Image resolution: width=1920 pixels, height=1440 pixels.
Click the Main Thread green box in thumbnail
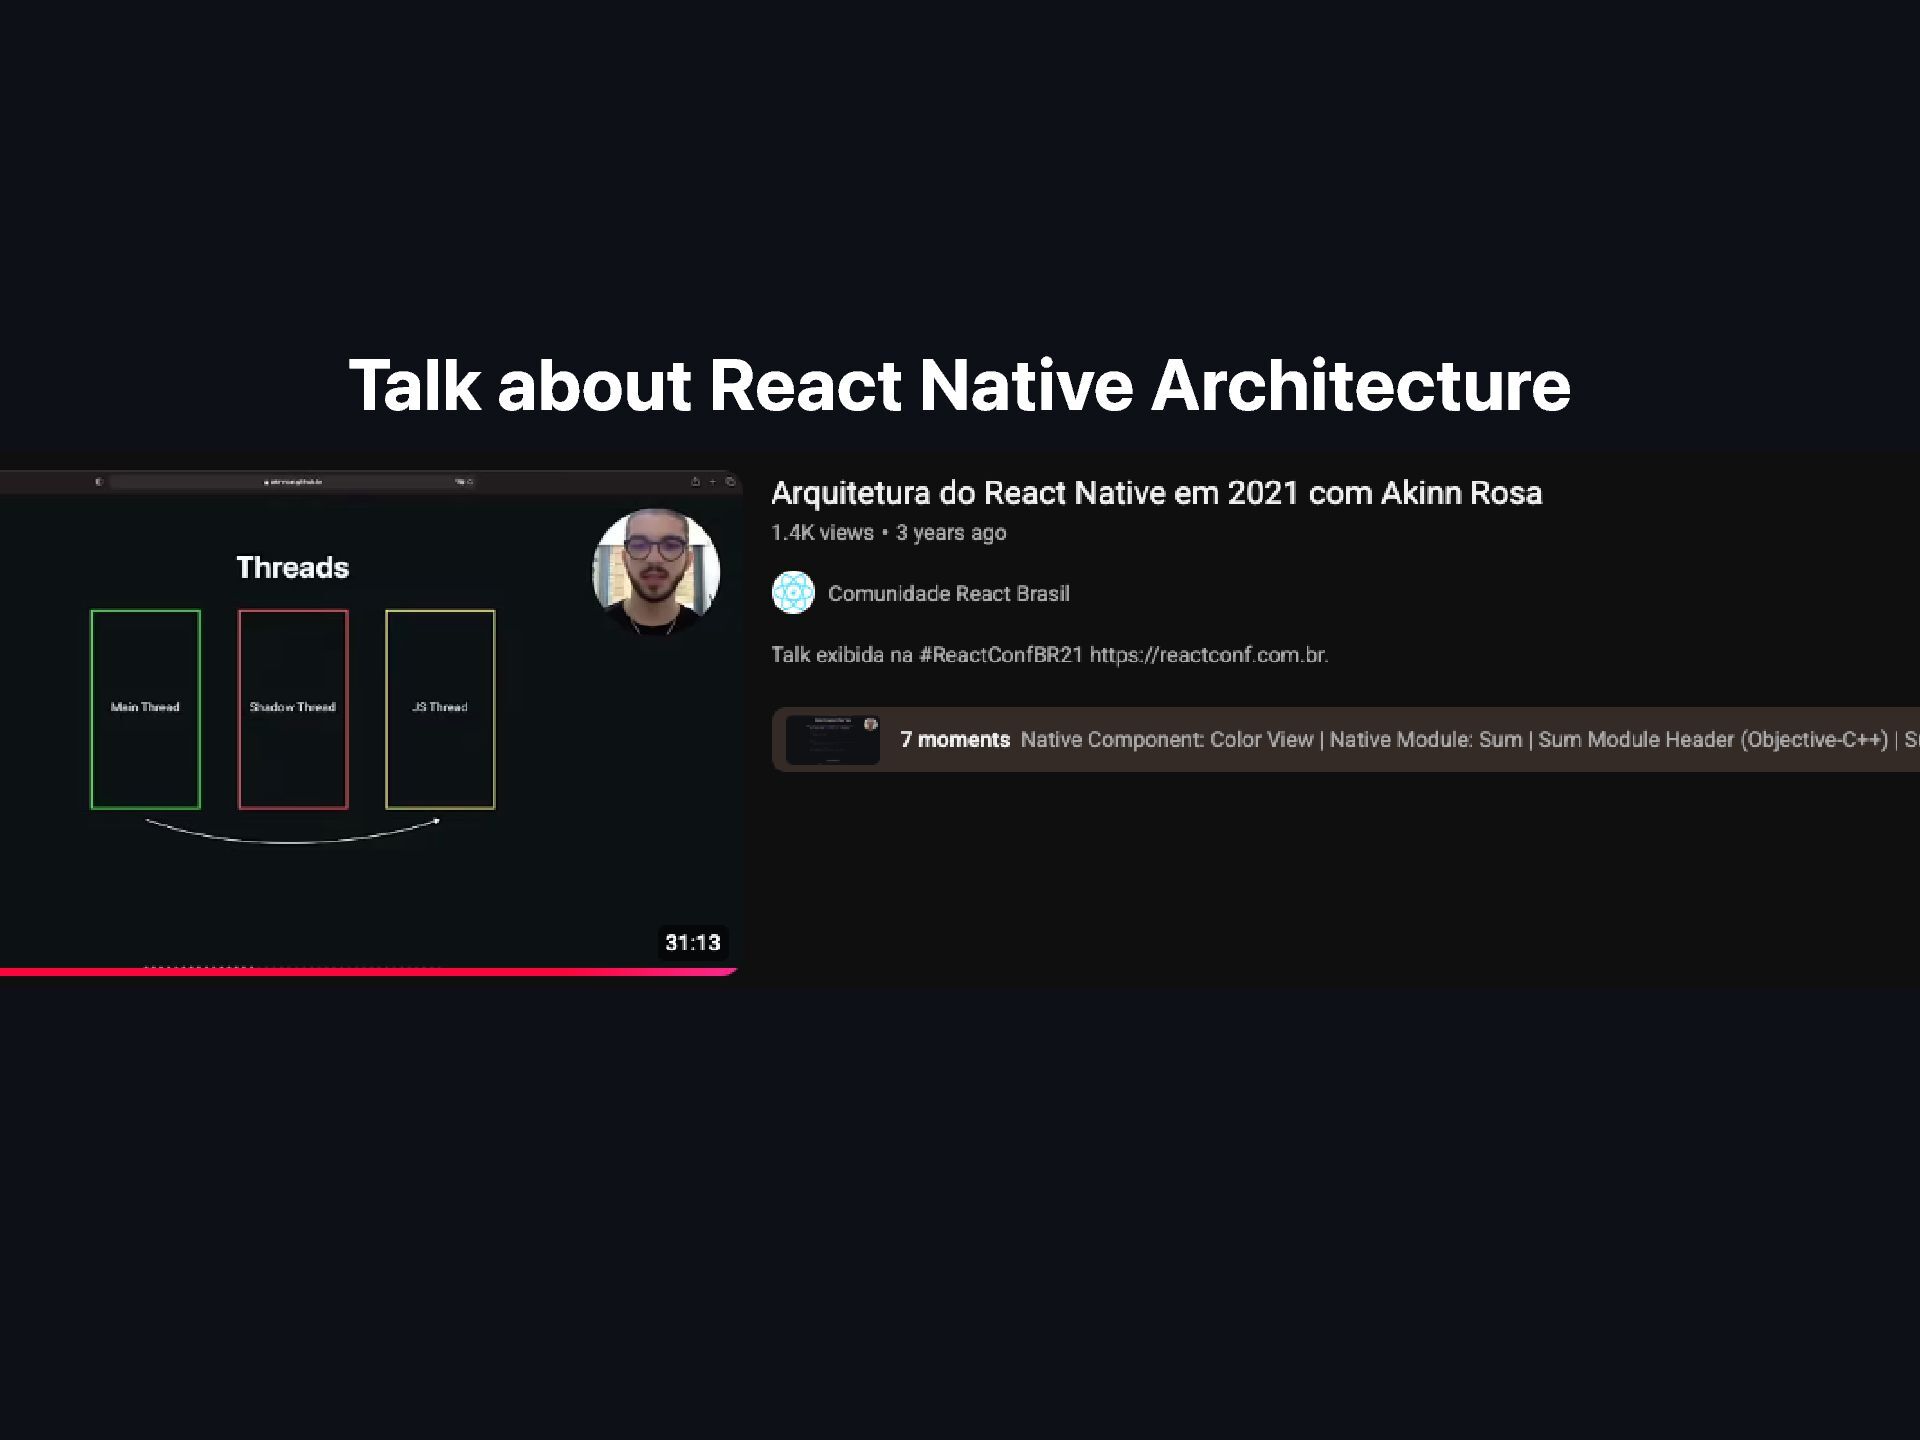point(145,709)
